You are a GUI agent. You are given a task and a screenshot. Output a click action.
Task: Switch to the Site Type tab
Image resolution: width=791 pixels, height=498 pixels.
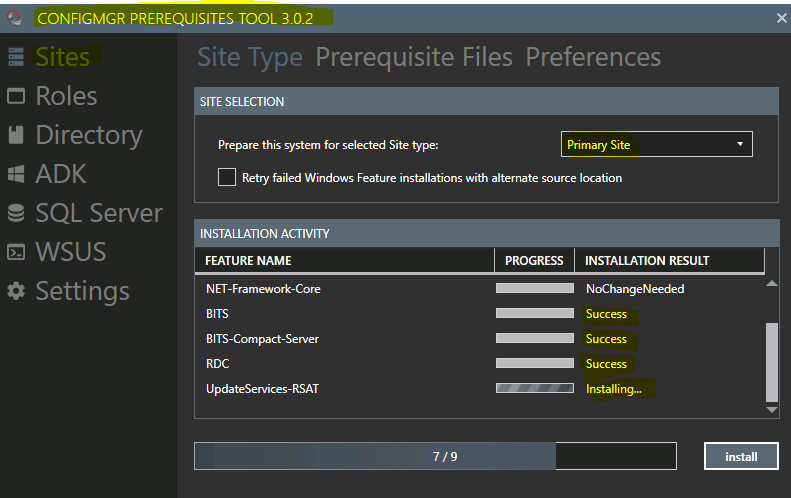click(250, 57)
